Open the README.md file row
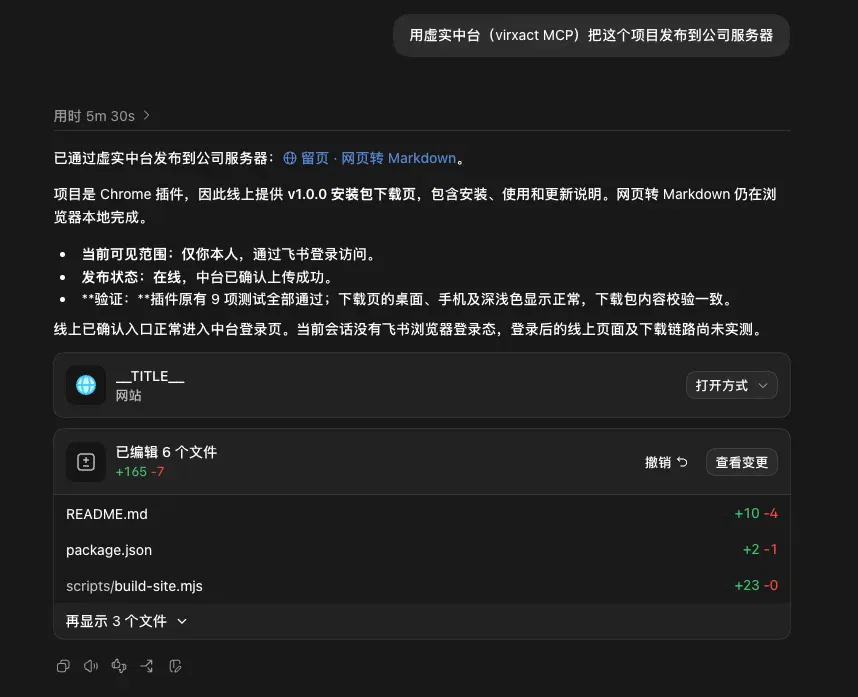Screen dimensions: 858x697 coord(422,514)
